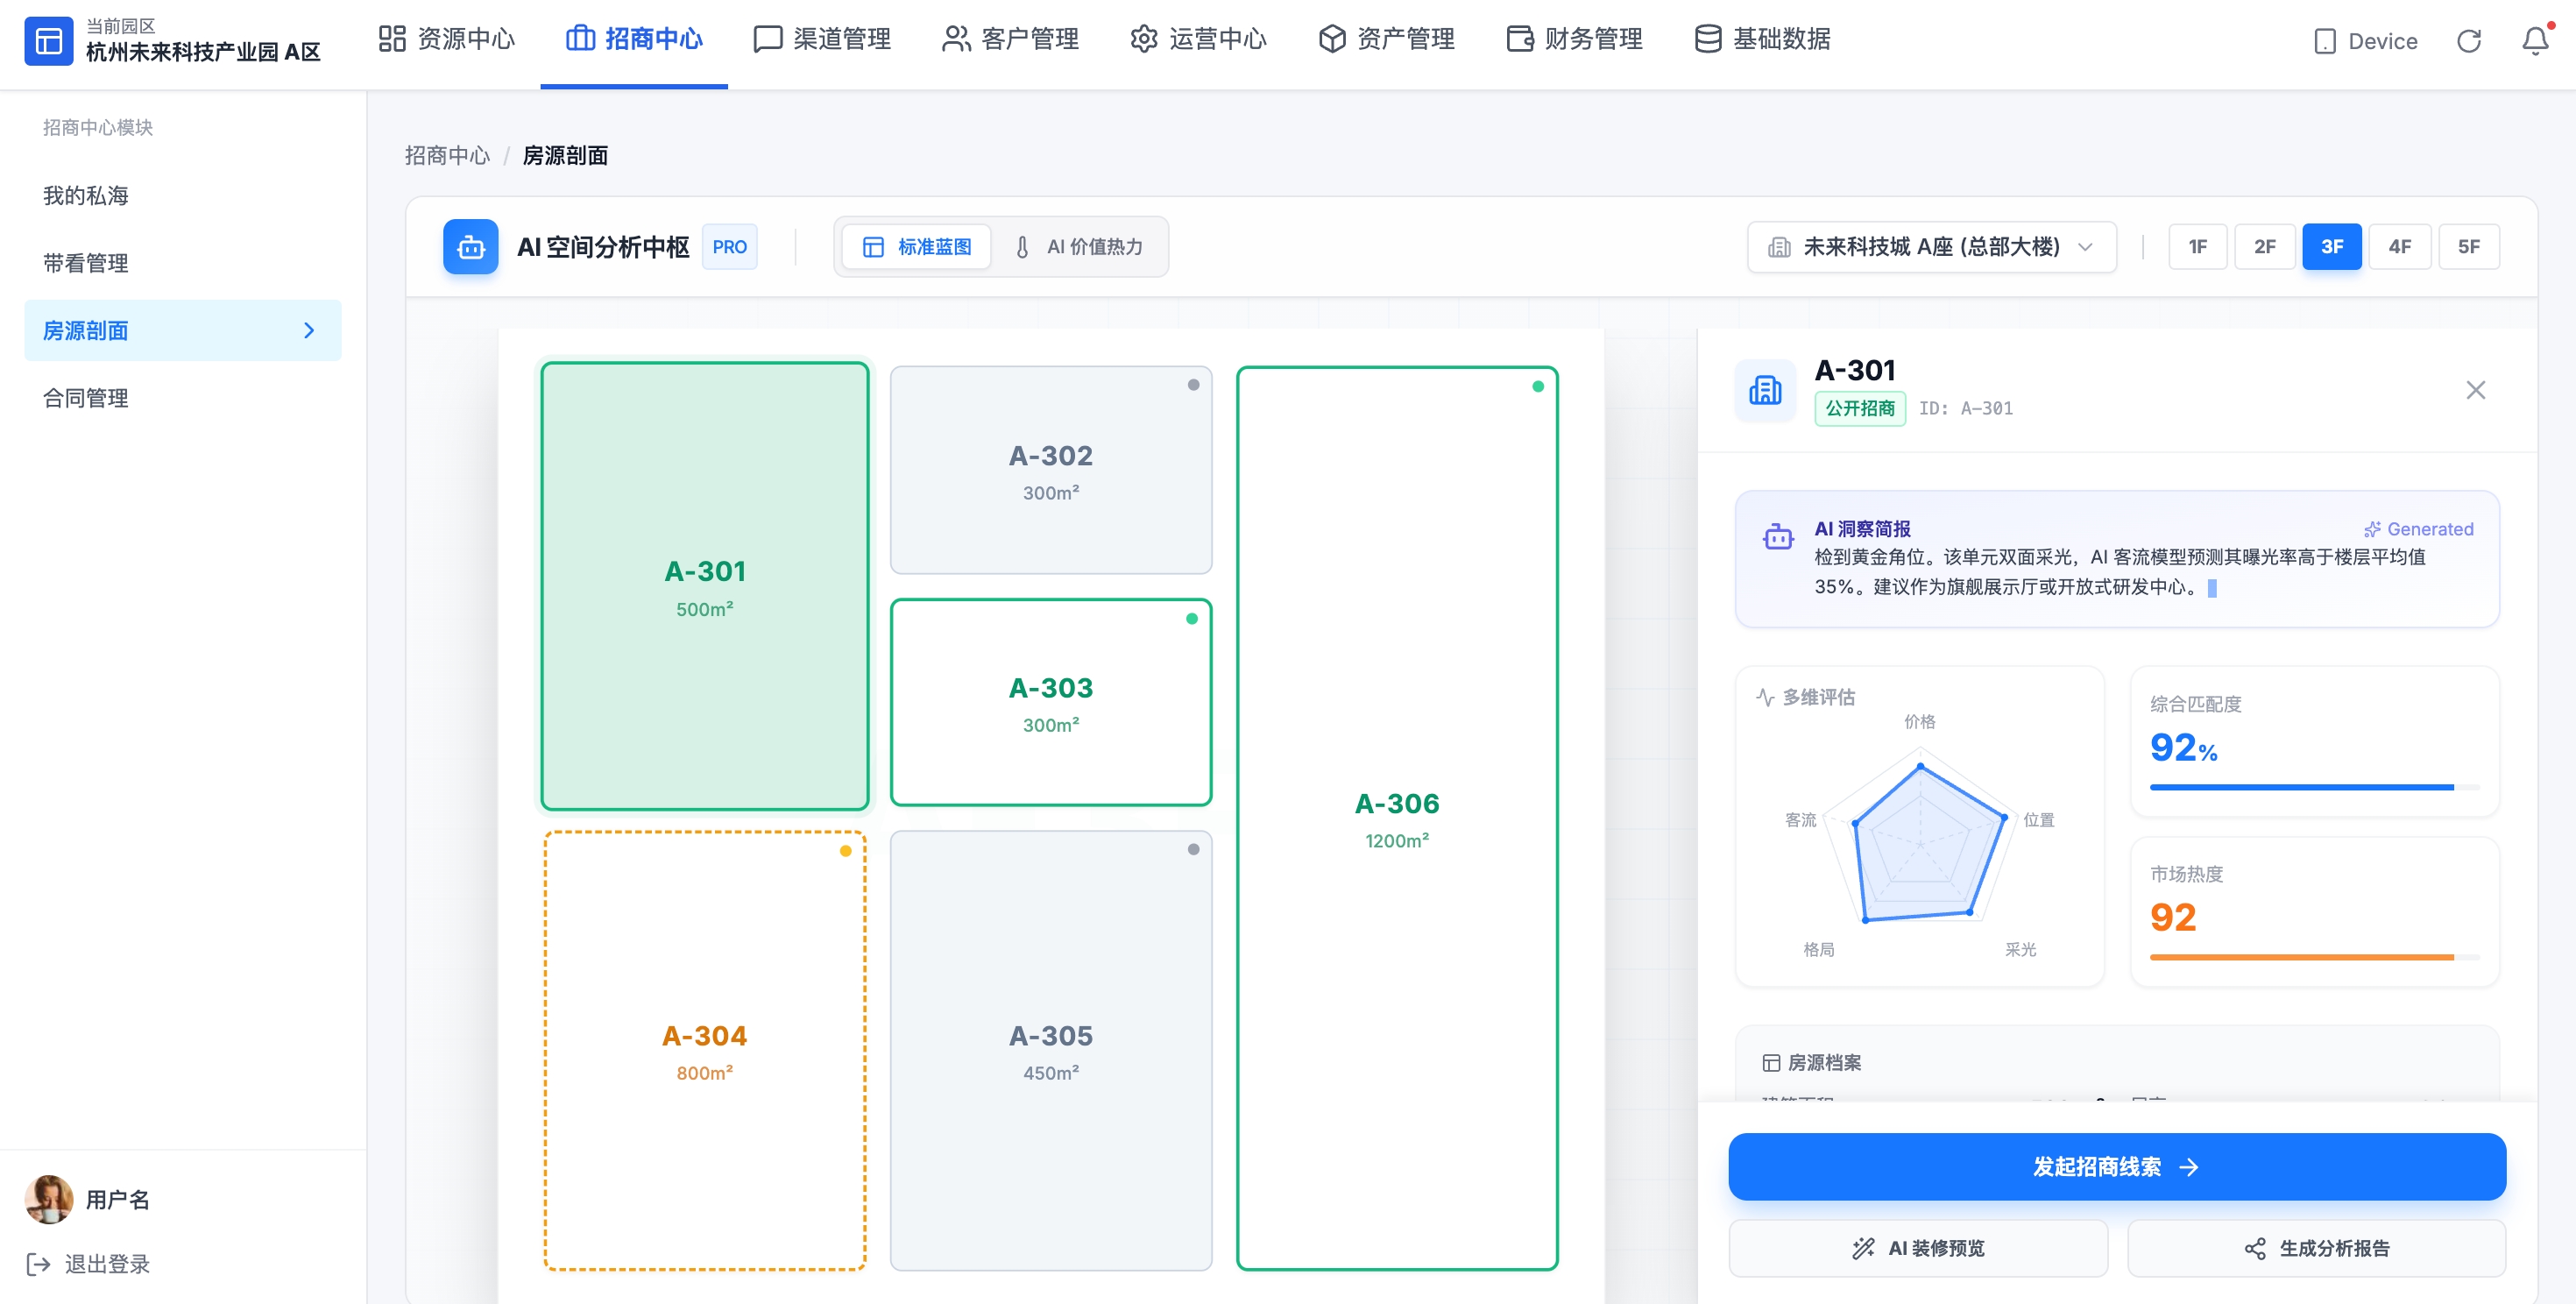
Task: Expand the 房源剖面 sidebar chevron
Action: pos(309,330)
